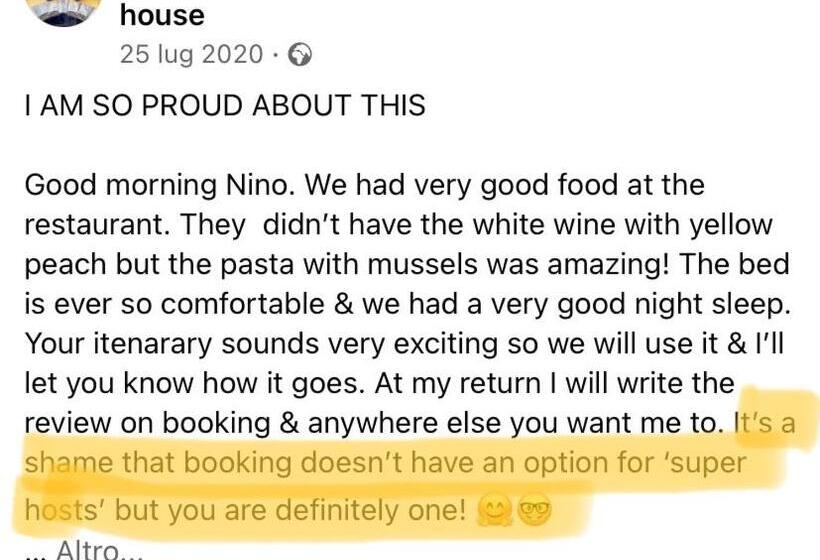Image resolution: width=820 pixels, height=560 pixels.
Task: Open the "house" page name link
Action: click(x=161, y=15)
